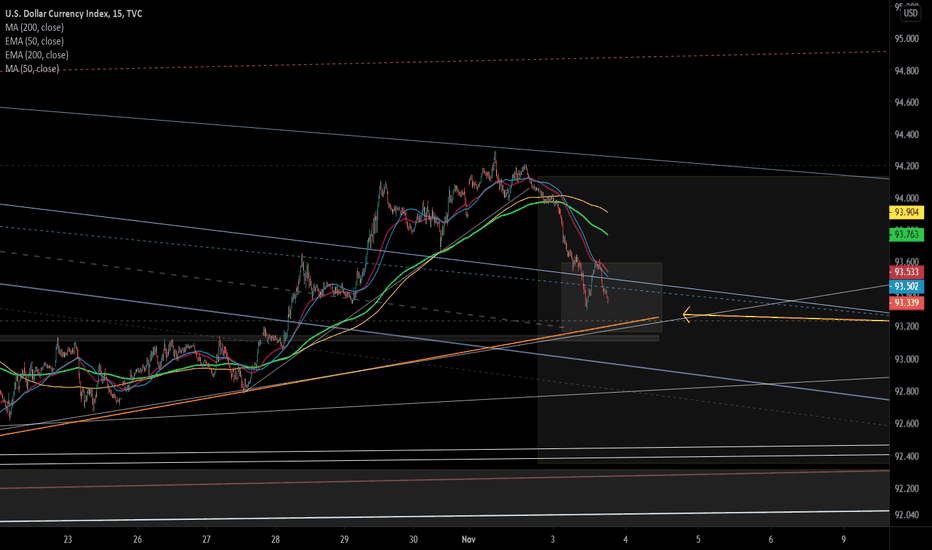Click the 27 date on time axis
932x550 pixels.
click(x=206, y=539)
